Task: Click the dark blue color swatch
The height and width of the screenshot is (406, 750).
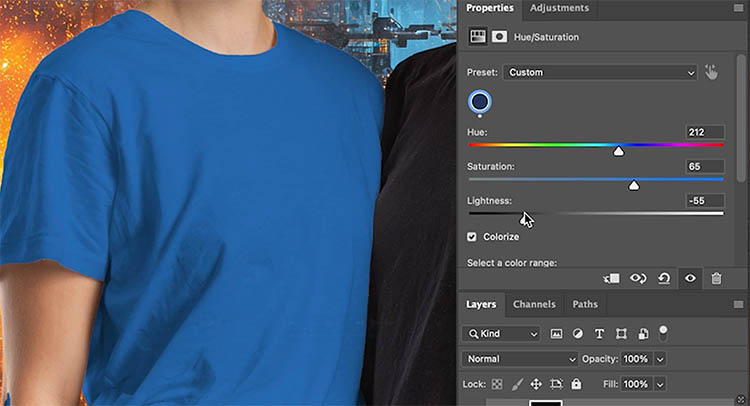Action: [x=479, y=102]
